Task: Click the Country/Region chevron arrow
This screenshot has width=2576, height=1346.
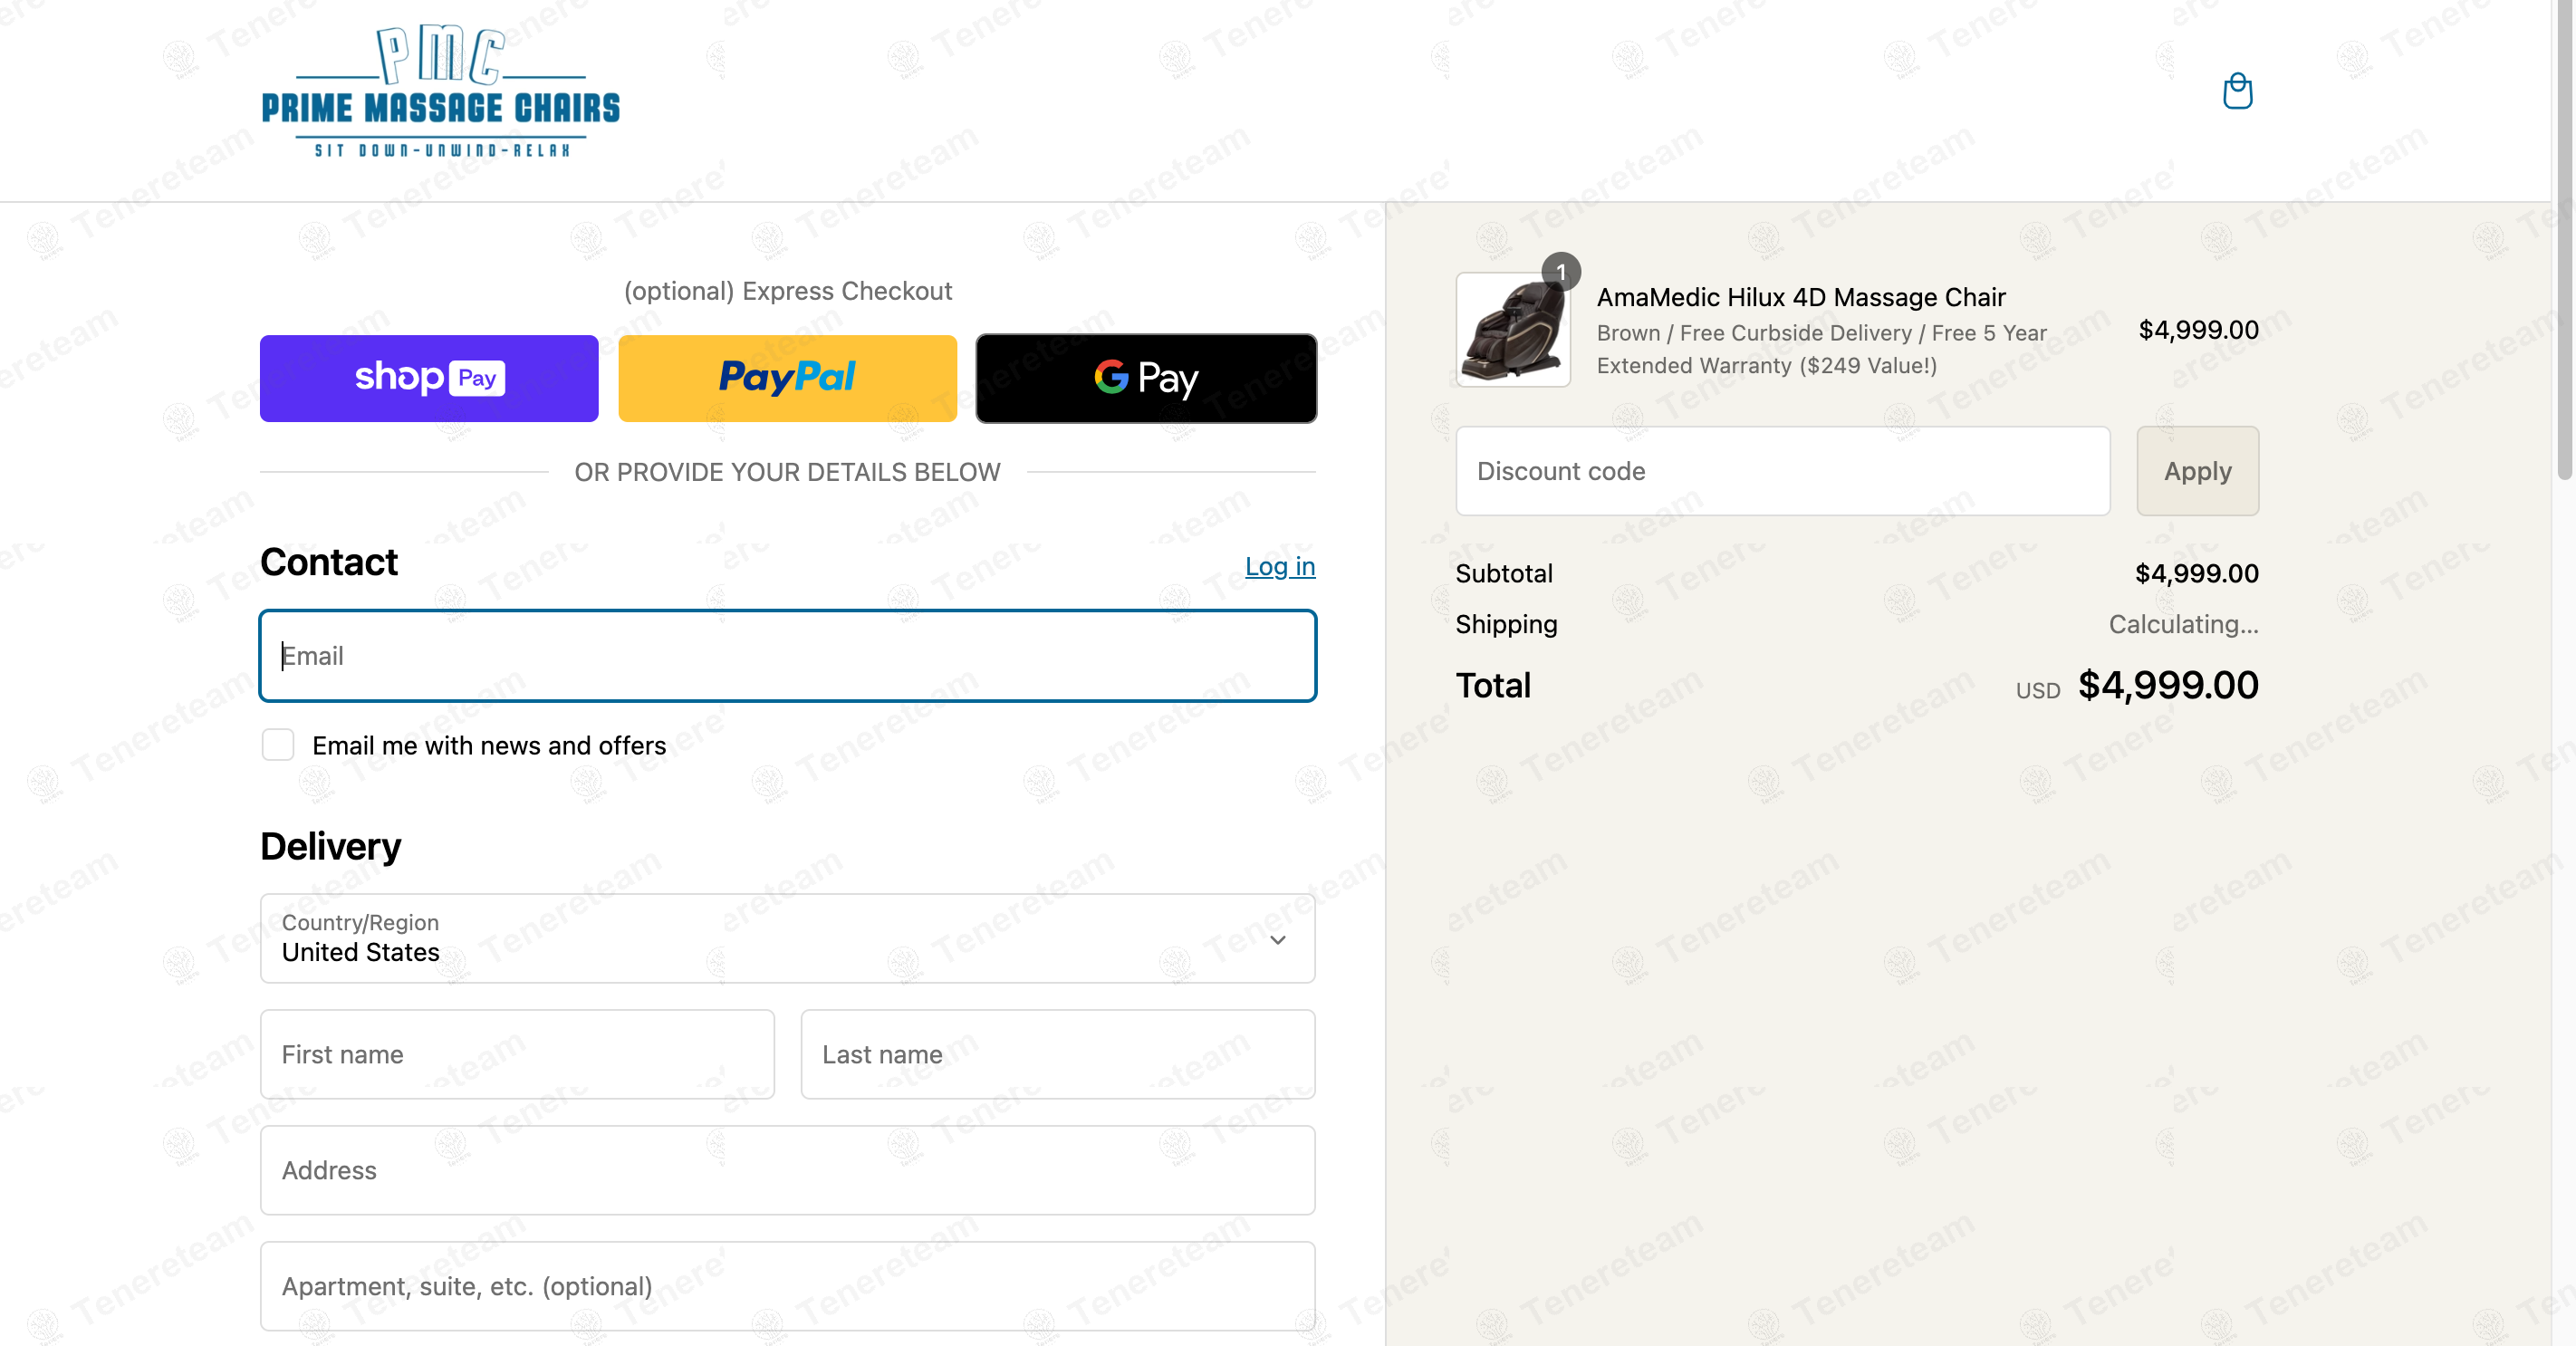Action: (x=1278, y=940)
